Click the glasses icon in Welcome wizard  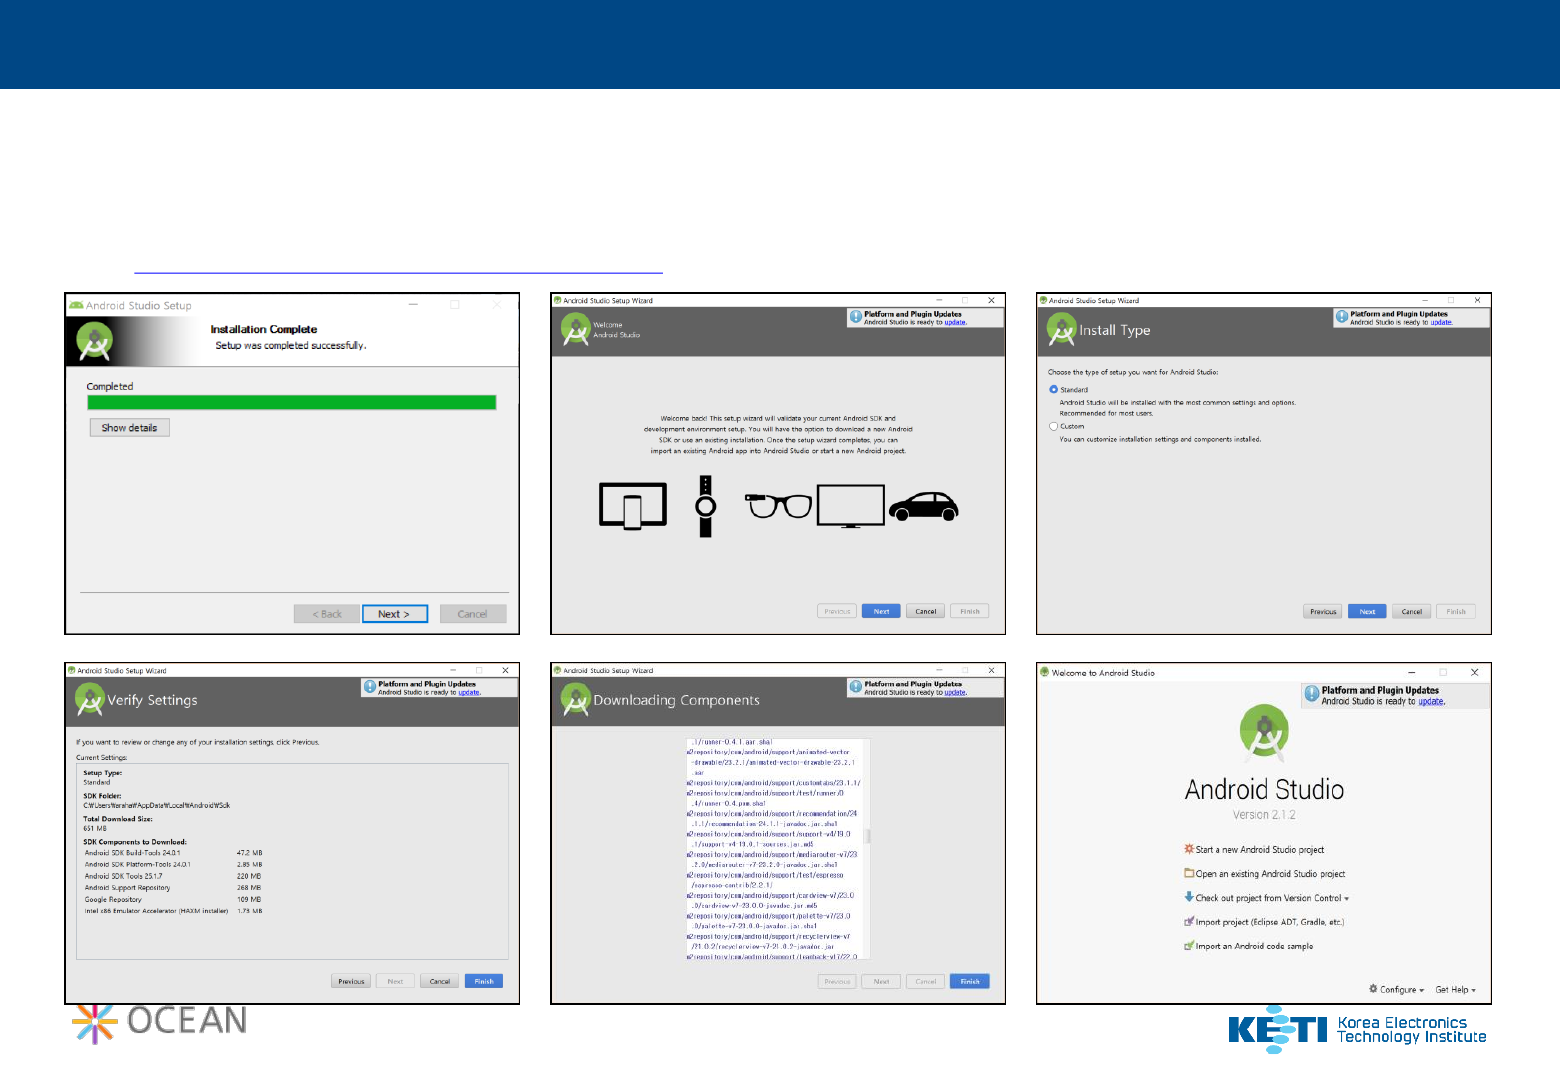(x=780, y=505)
